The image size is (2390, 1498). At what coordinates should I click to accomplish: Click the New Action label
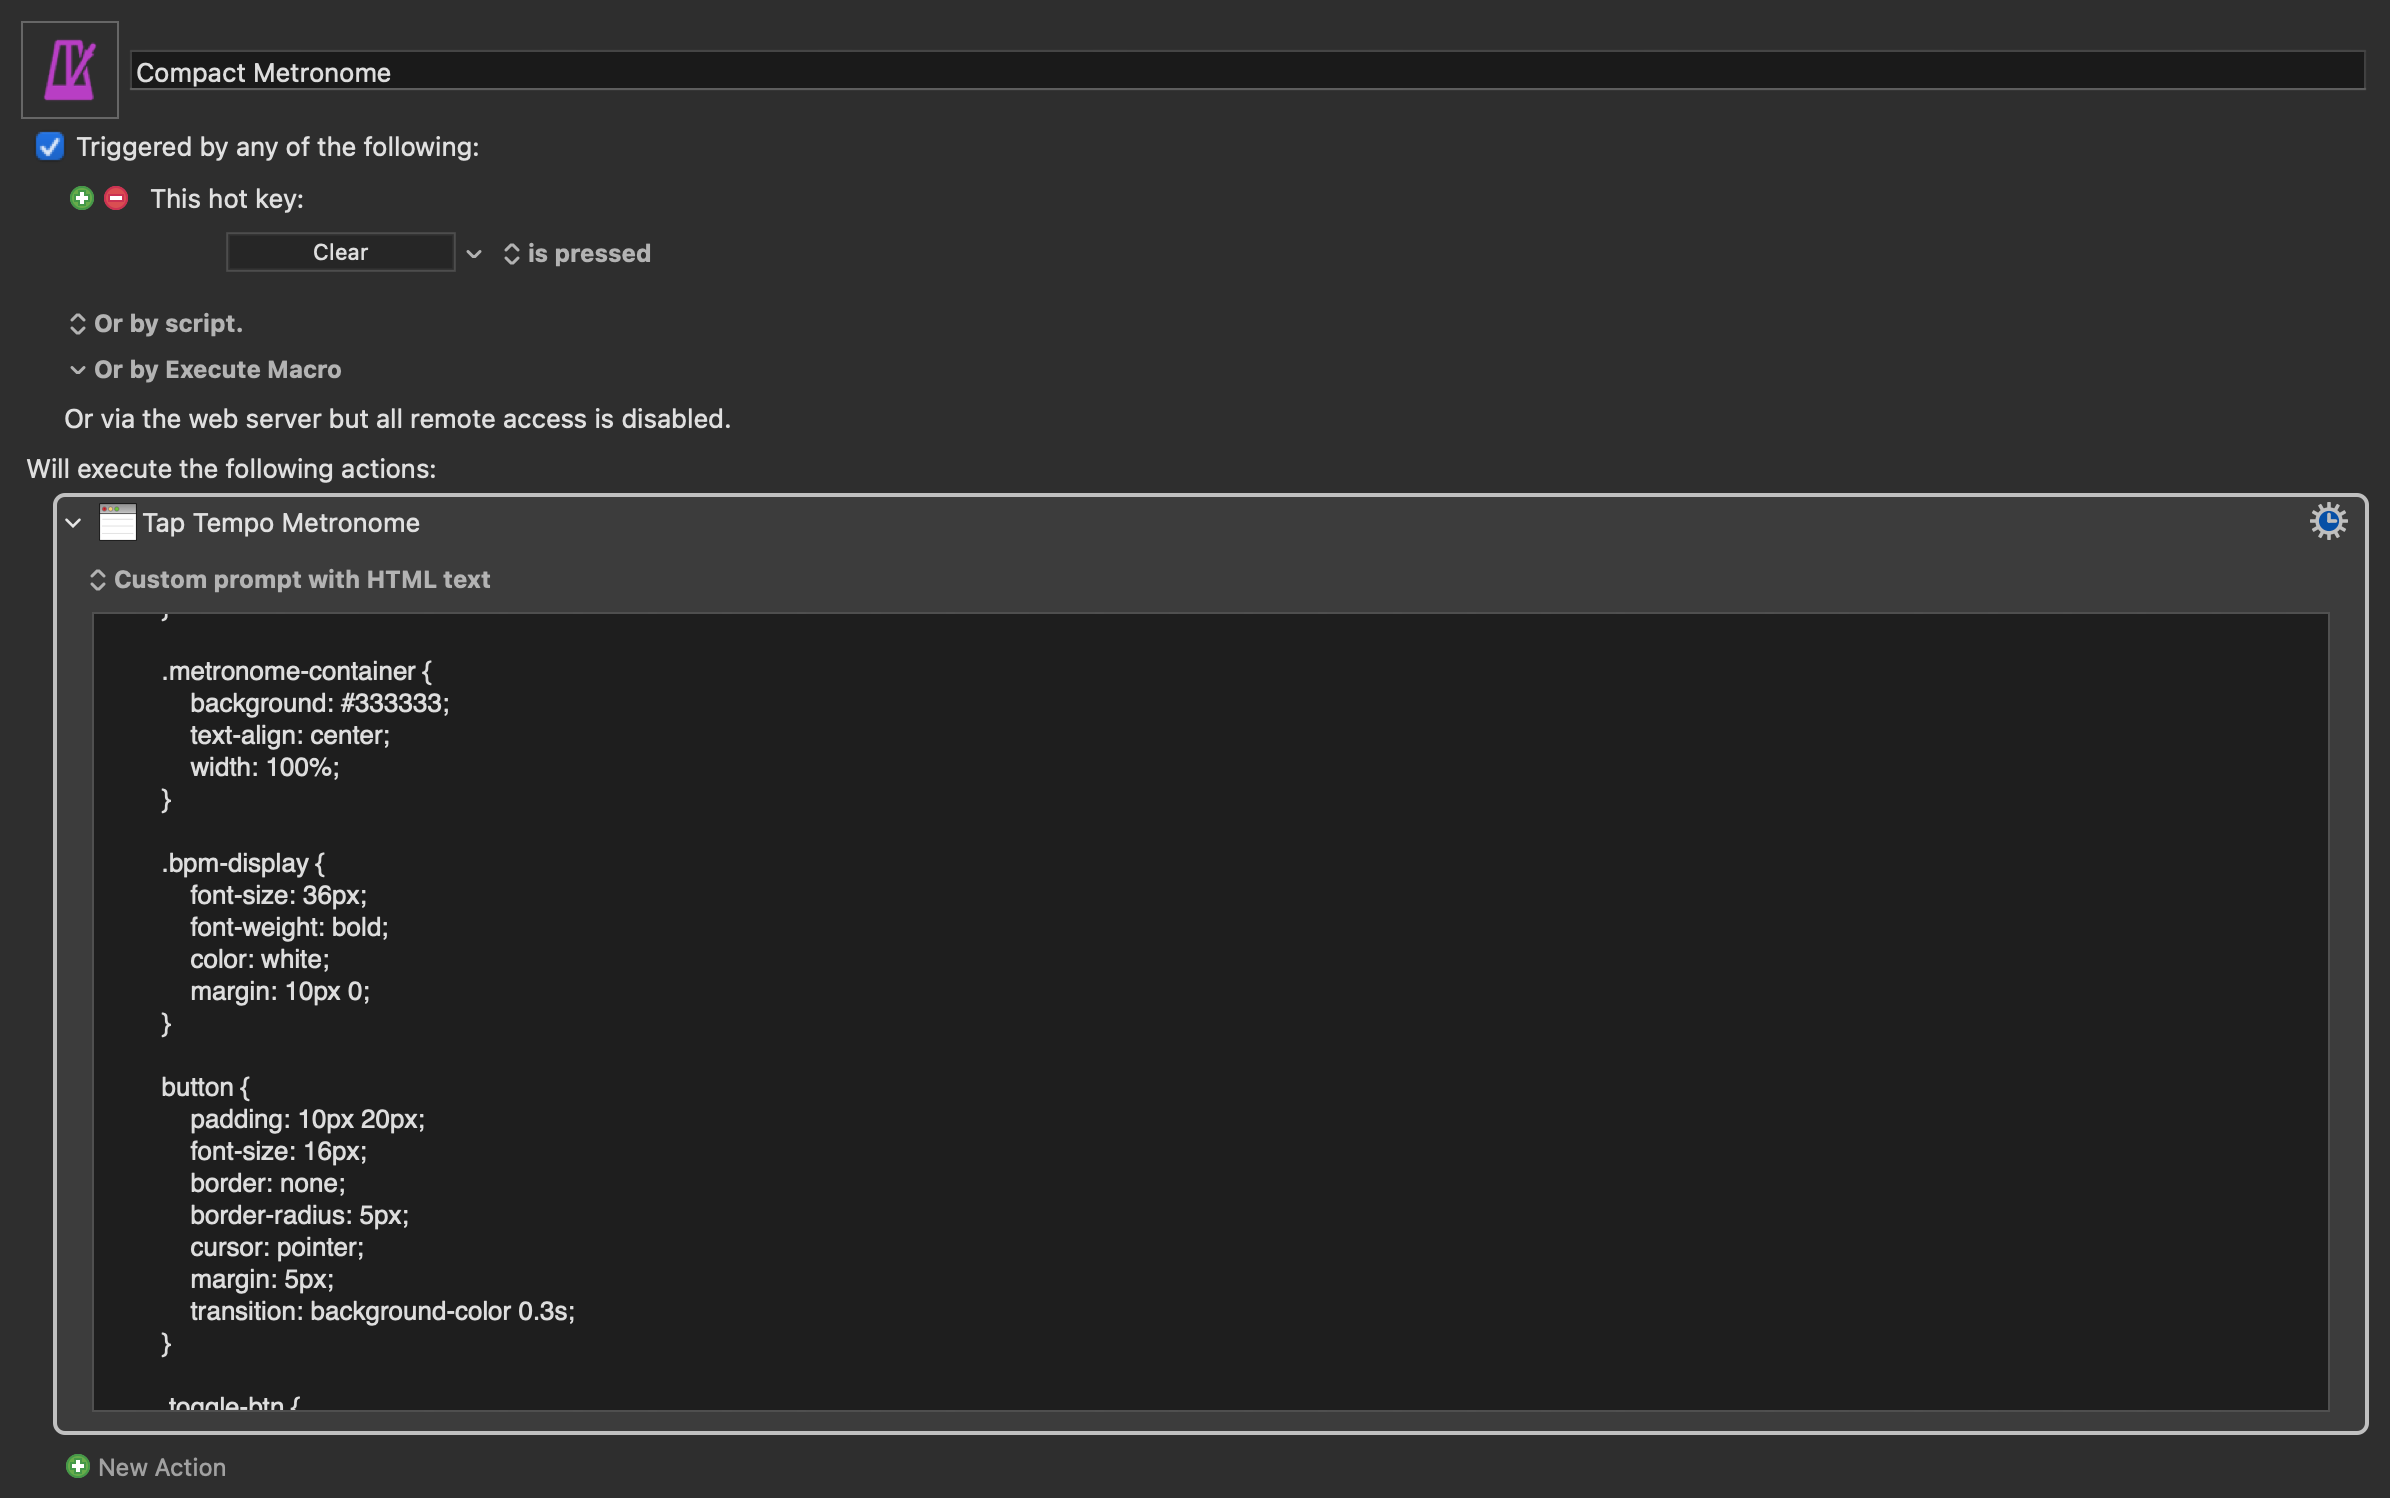point(162,1467)
